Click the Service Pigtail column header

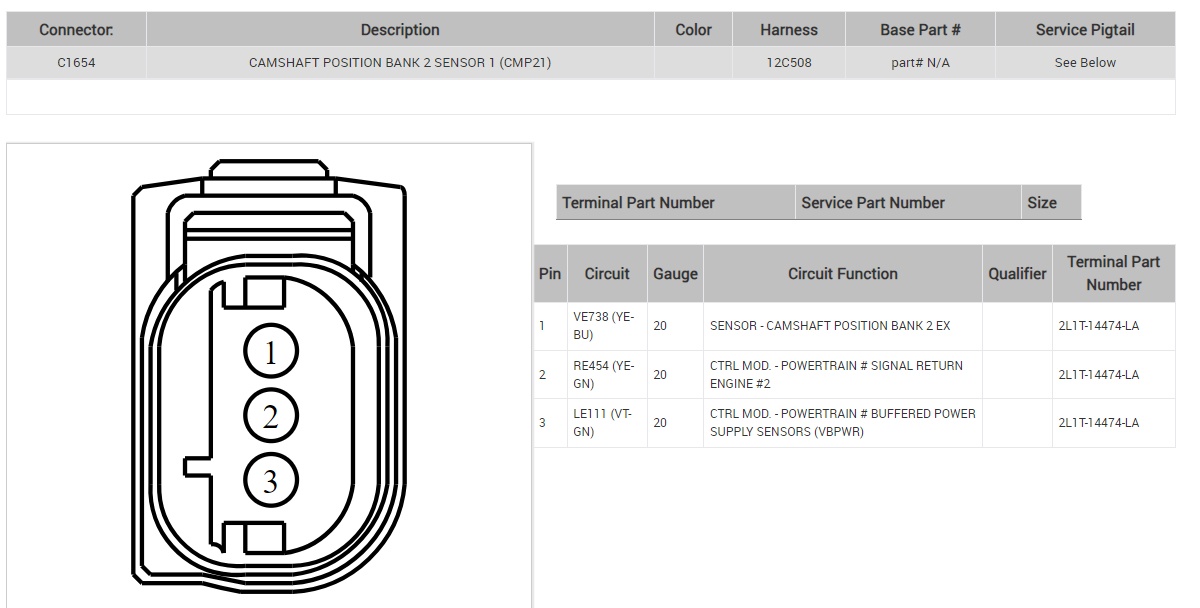pyautogui.click(x=1085, y=29)
